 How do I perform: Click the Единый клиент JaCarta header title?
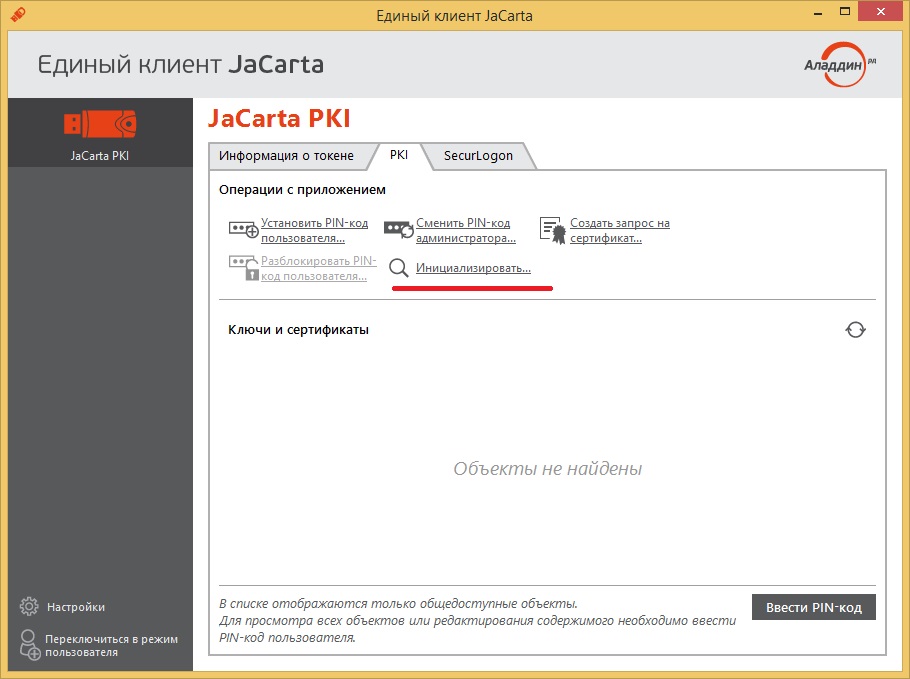coord(180,64)
